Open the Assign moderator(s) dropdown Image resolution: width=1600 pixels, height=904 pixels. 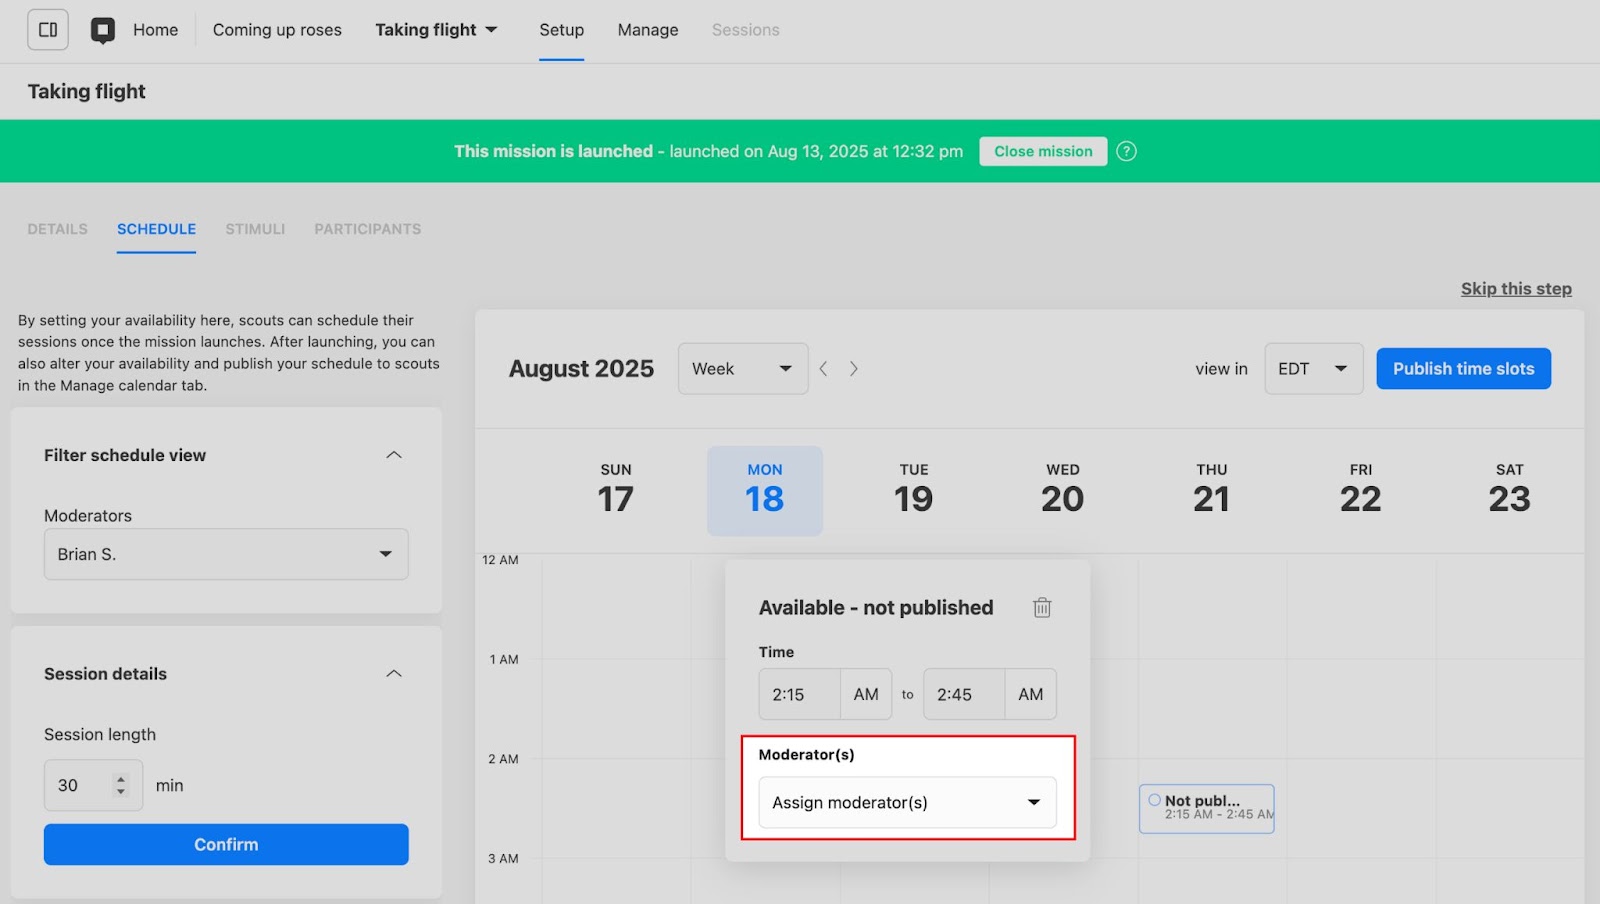907,803
